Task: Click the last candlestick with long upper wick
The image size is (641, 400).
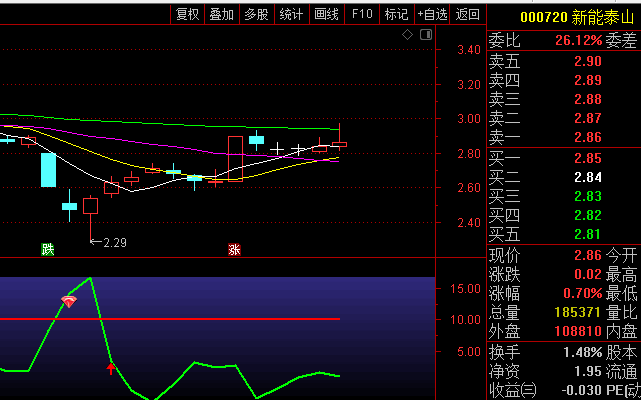Action: pos(339,138)
